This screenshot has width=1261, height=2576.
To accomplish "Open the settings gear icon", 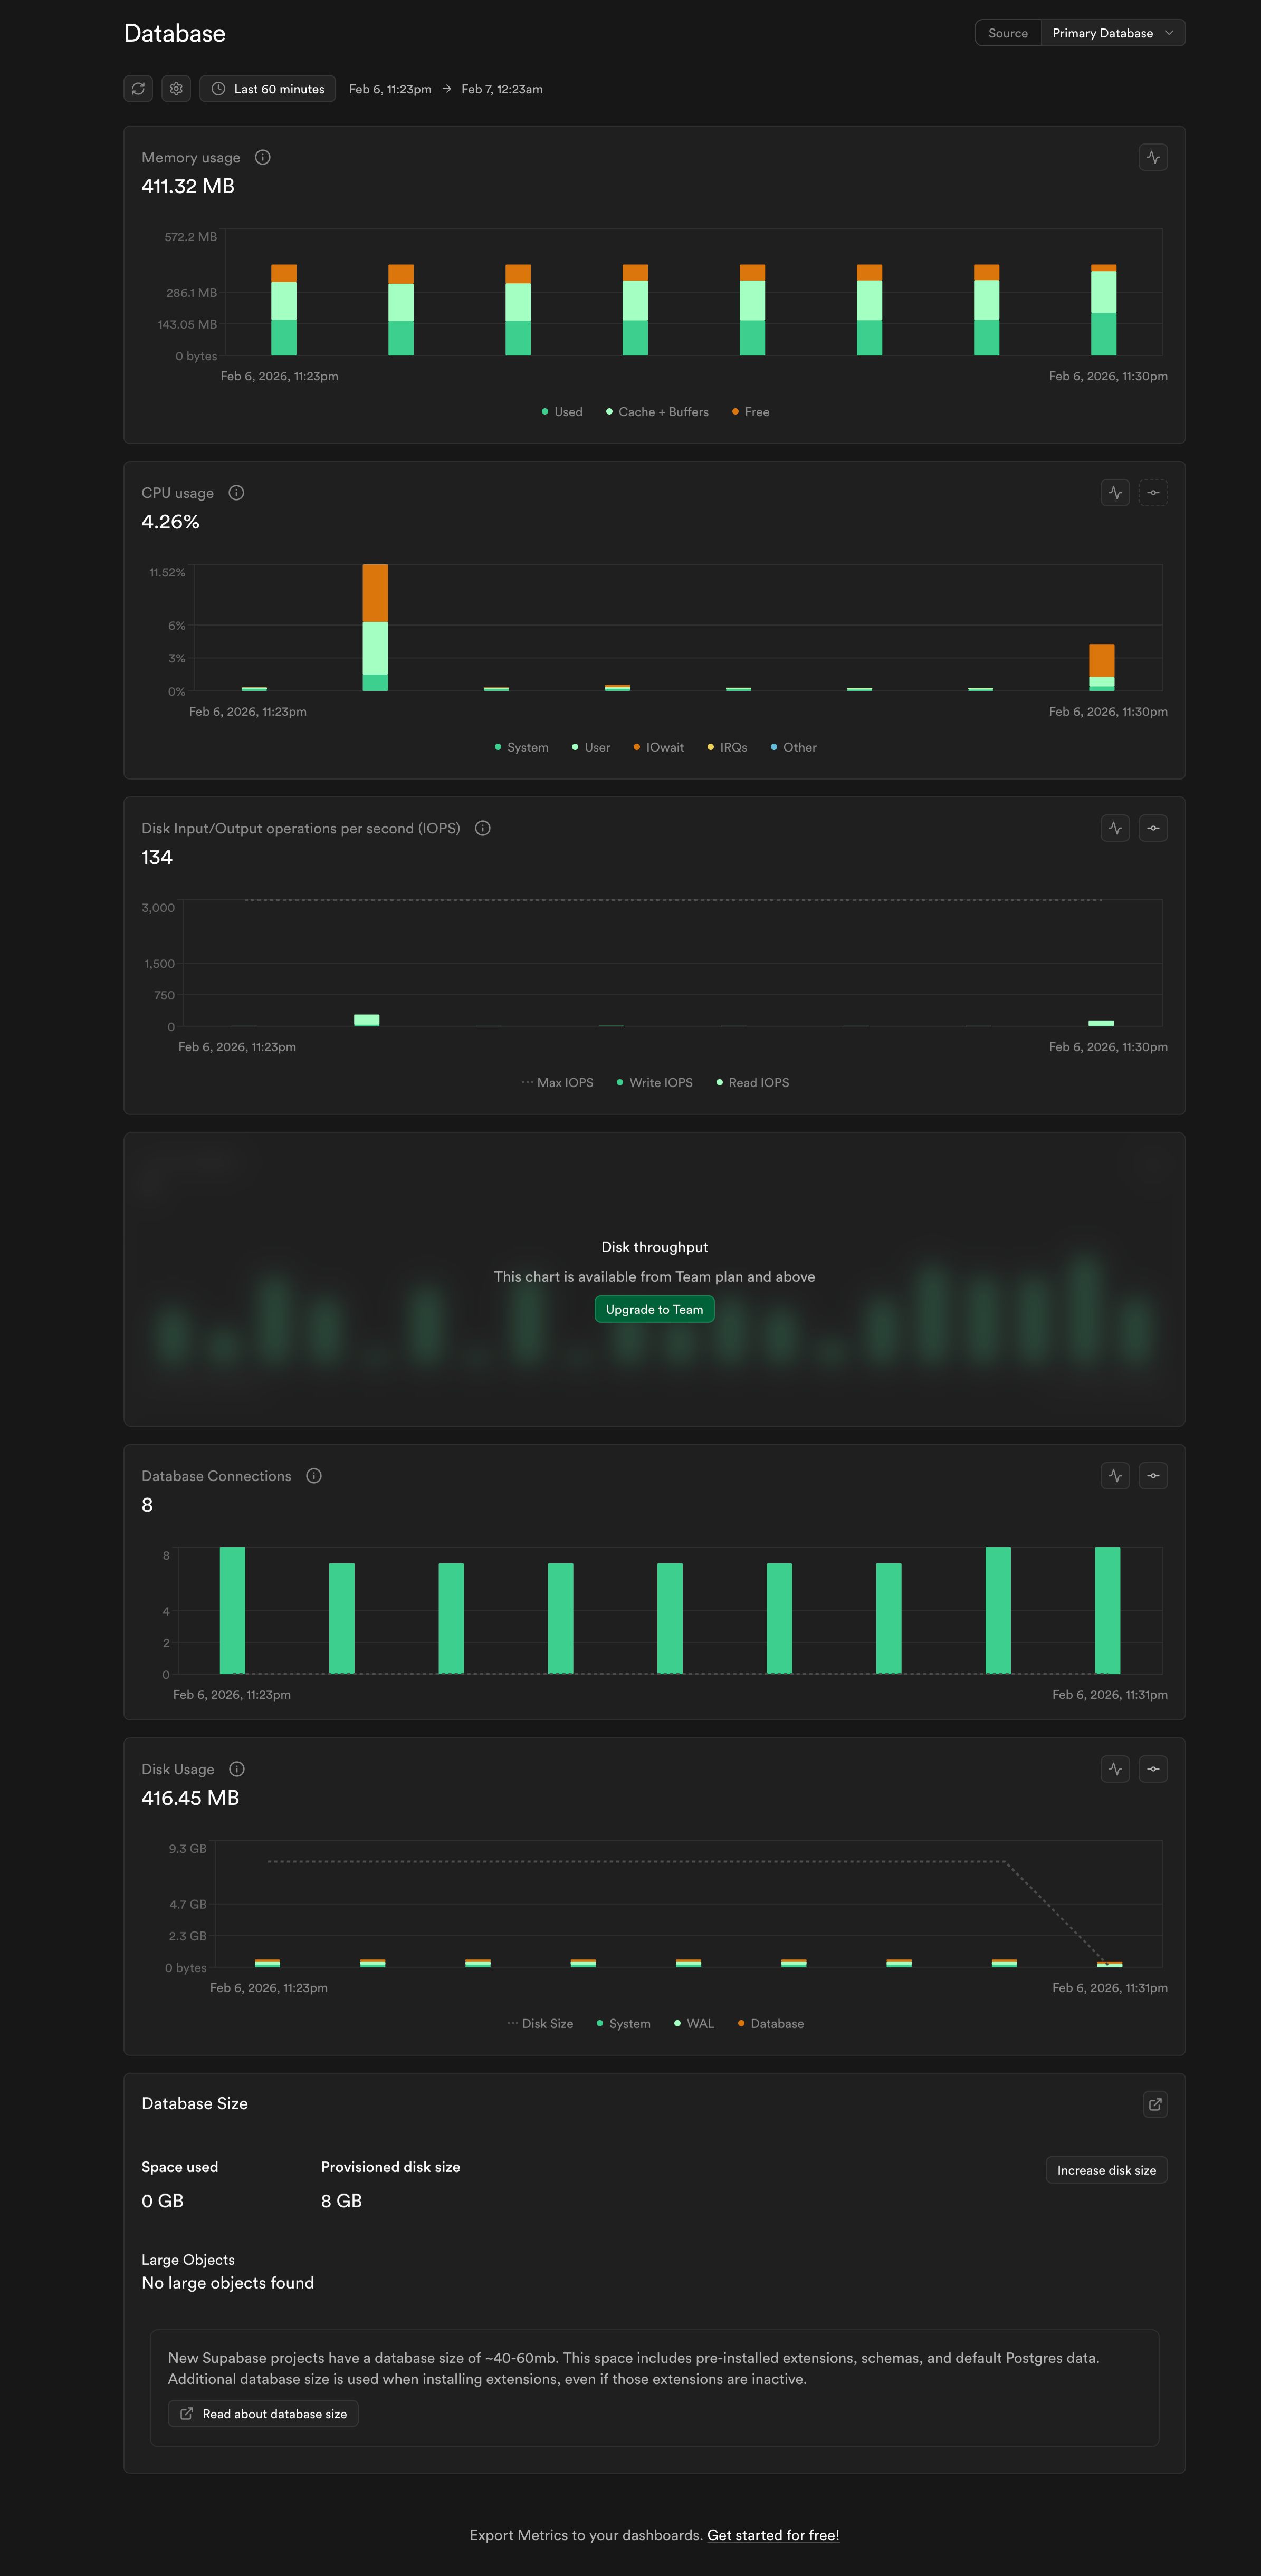I will click(x=176, y=89).
